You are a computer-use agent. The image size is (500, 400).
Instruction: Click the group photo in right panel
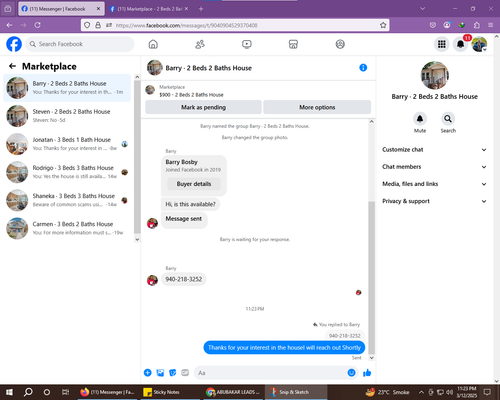click(434, 75)
